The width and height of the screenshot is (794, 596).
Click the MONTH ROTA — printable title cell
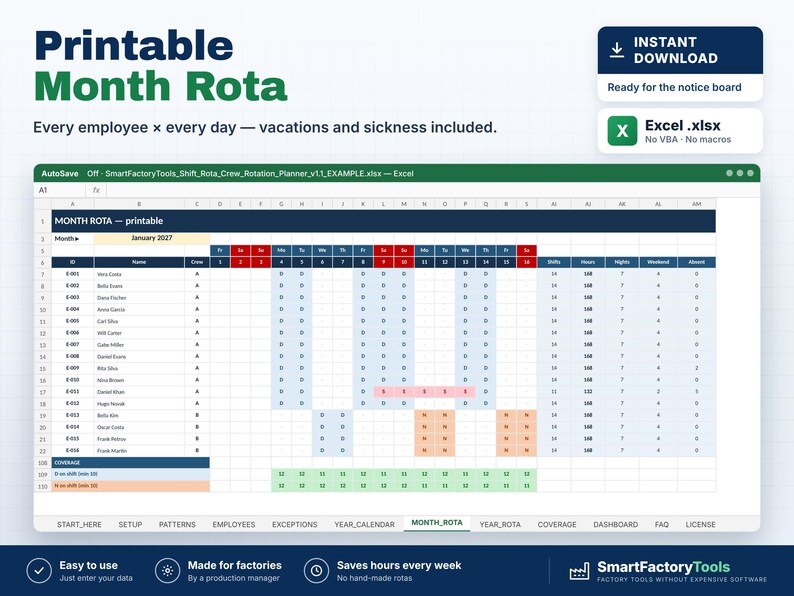(383, 221)
